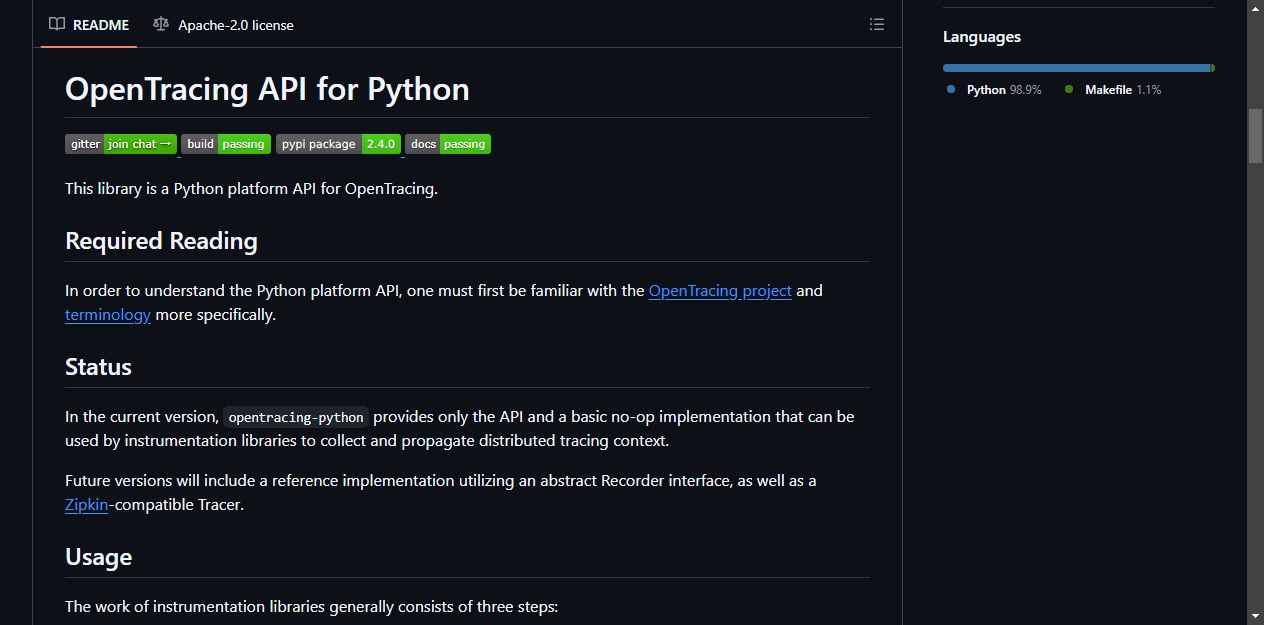Click the green Makefile language dot
The width and height of the screenshot is (1264, 625).
tap(1069, 89)
